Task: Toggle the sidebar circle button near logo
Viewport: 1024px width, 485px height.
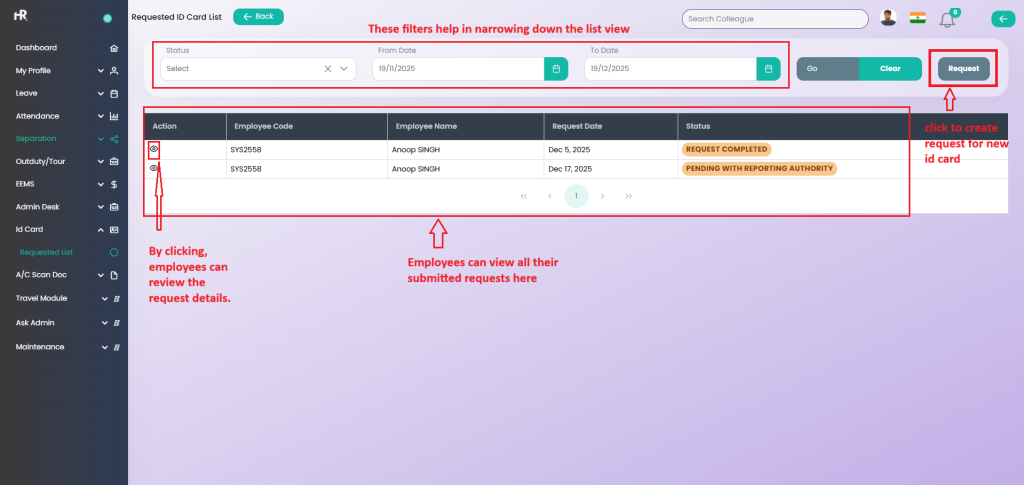Action: [x=107, y=18]
